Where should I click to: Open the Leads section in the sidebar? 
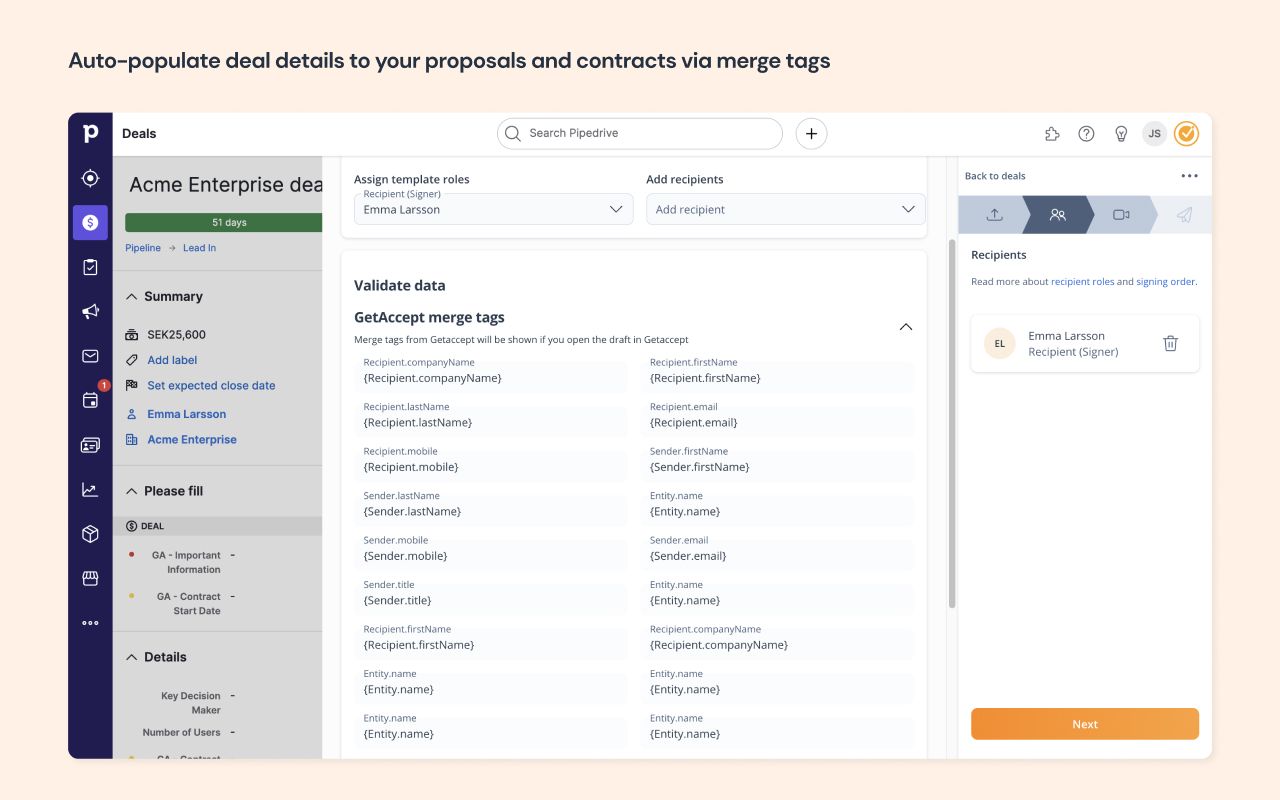(90, 177)
